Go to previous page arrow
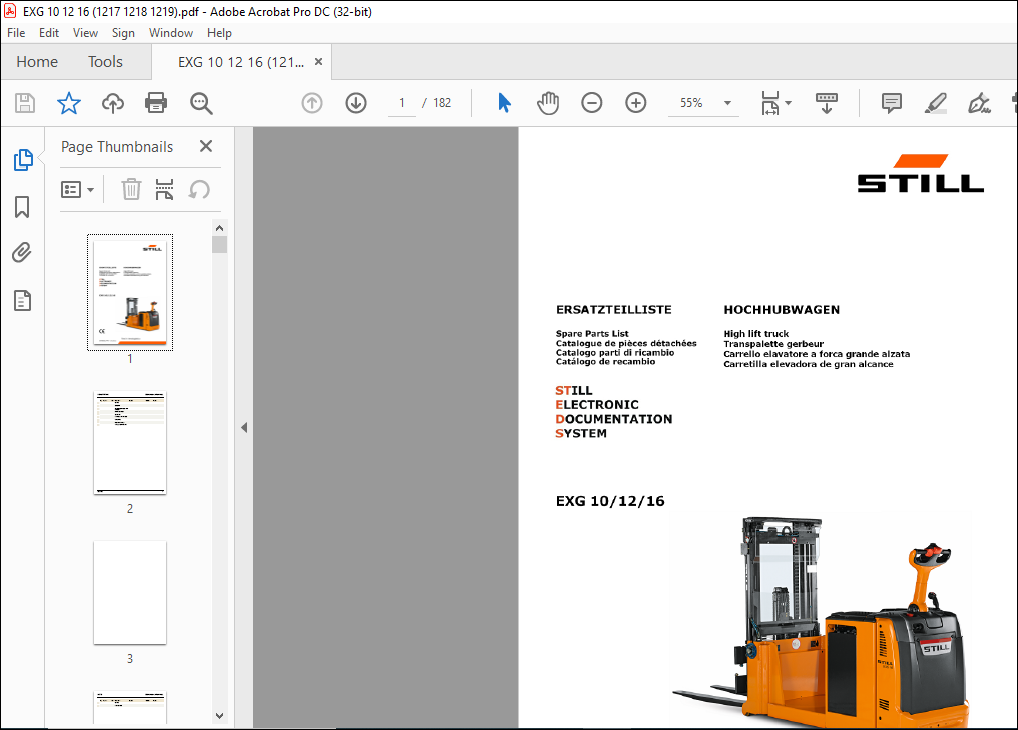Viewport: 1018px width, 730px height. 312,103
